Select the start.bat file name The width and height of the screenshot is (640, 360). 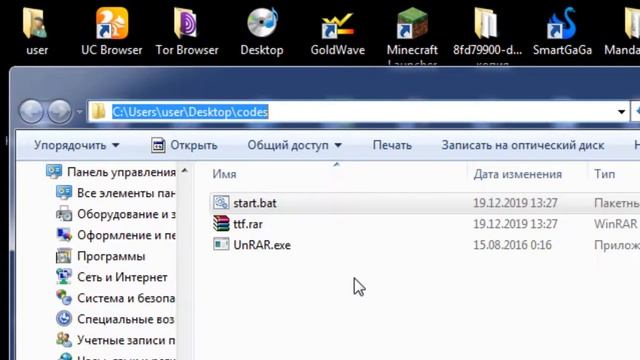coord(255,203)
